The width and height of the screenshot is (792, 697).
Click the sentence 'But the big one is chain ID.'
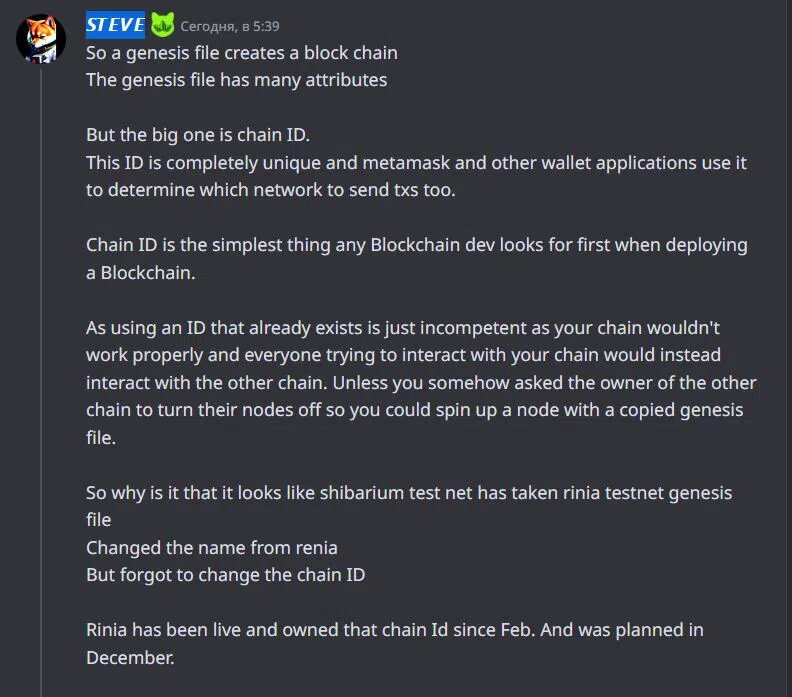pyautogui.click(x=197, y=135)
